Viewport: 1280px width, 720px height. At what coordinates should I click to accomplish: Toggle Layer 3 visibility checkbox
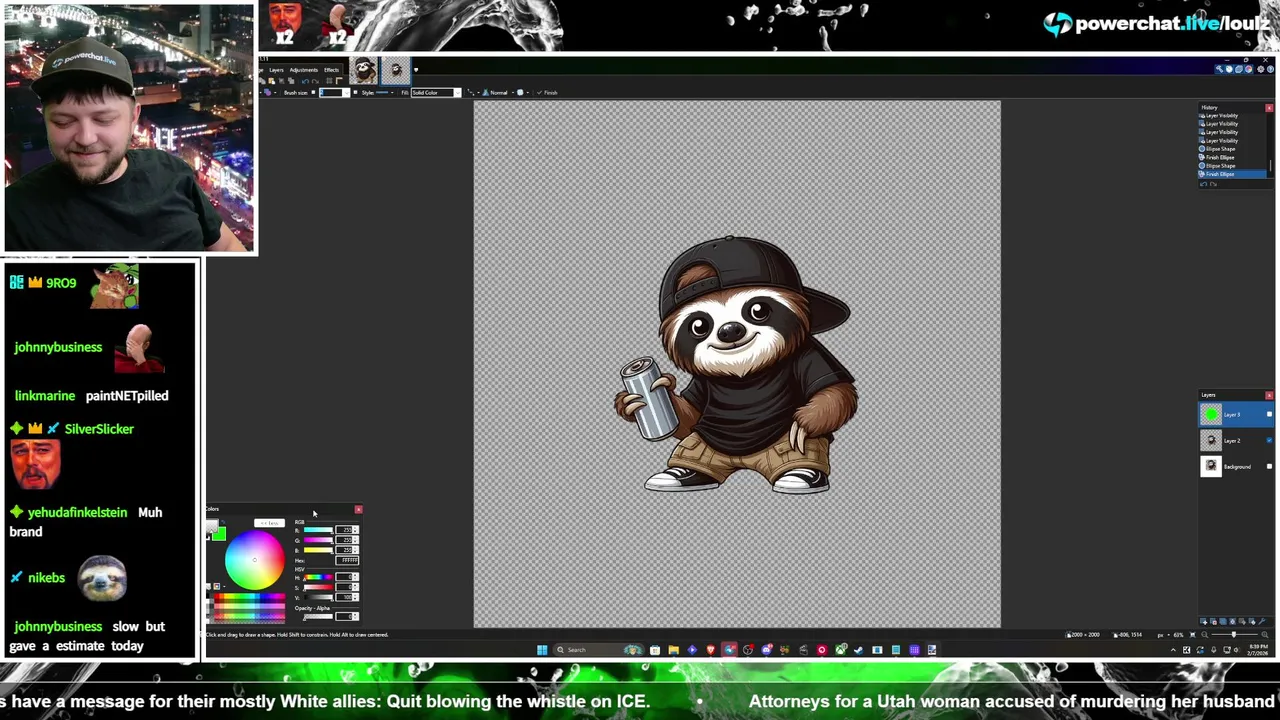tap(1269, 414)
